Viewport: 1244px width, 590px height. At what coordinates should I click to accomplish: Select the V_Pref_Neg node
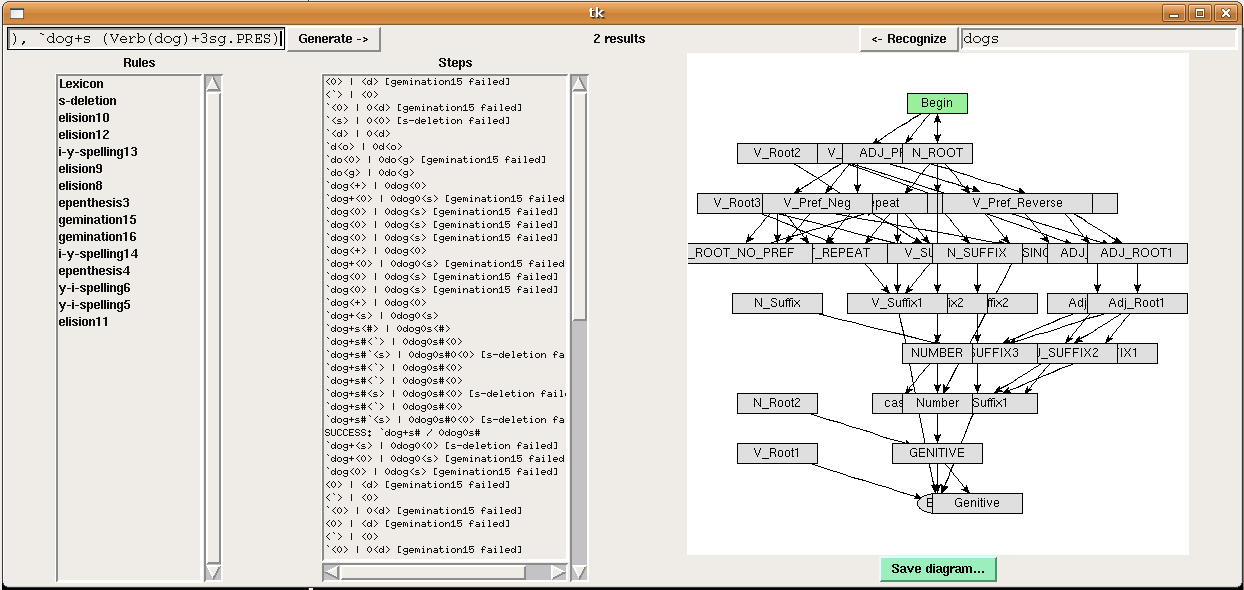coord(817,203)
